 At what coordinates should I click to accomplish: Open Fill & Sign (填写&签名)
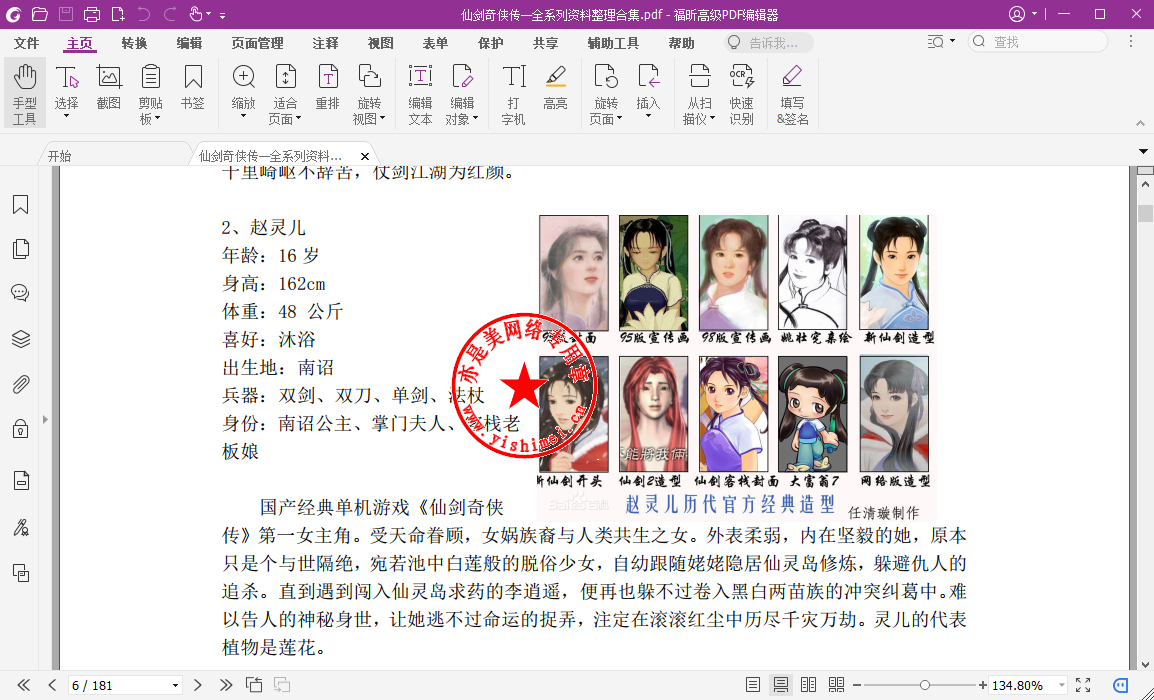[x=792, y=93]
